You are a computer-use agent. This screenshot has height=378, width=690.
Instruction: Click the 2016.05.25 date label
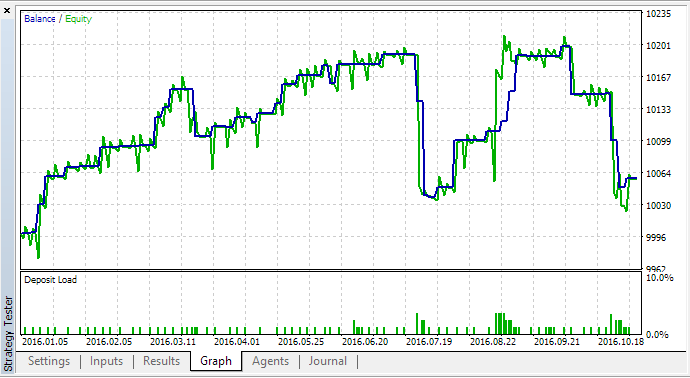[301, 342]
